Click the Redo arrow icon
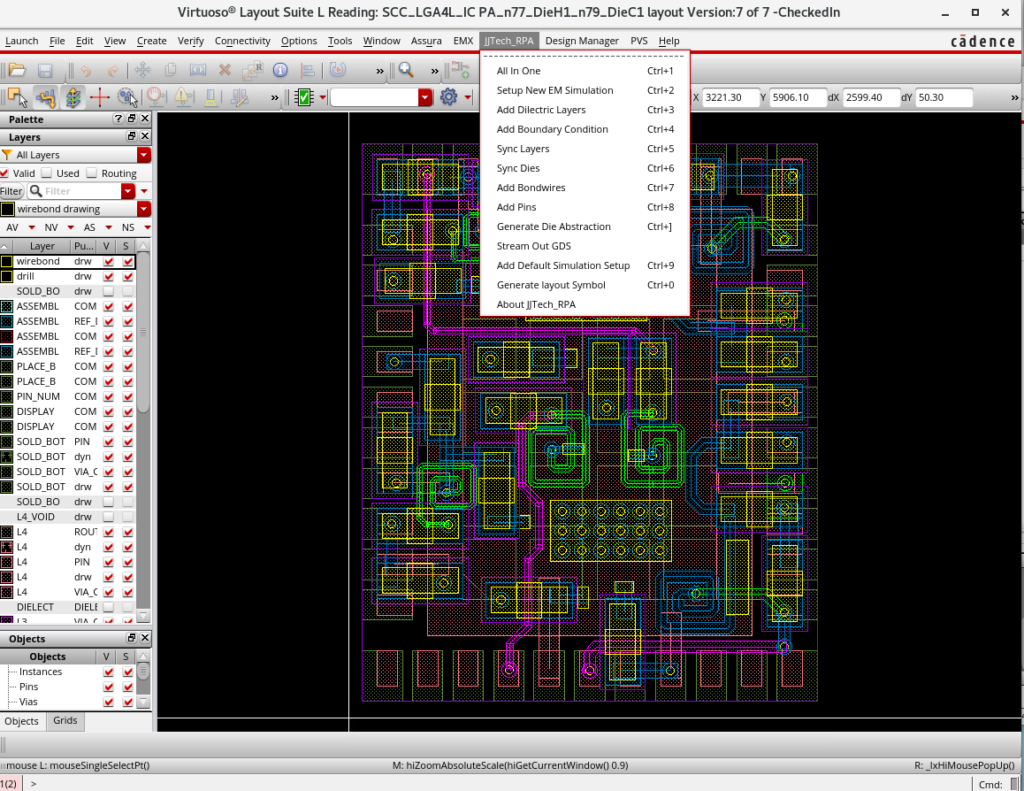 point(113,70)
